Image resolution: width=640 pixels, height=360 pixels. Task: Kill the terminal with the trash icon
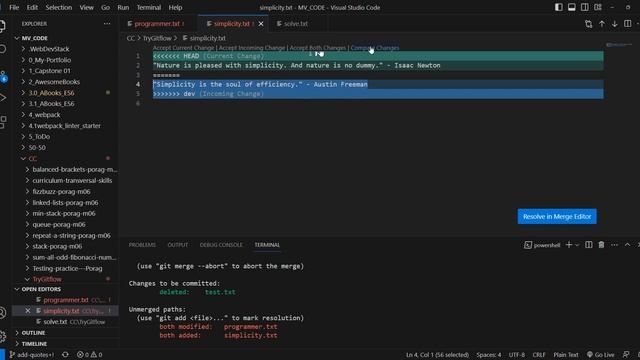pos(601,245)
